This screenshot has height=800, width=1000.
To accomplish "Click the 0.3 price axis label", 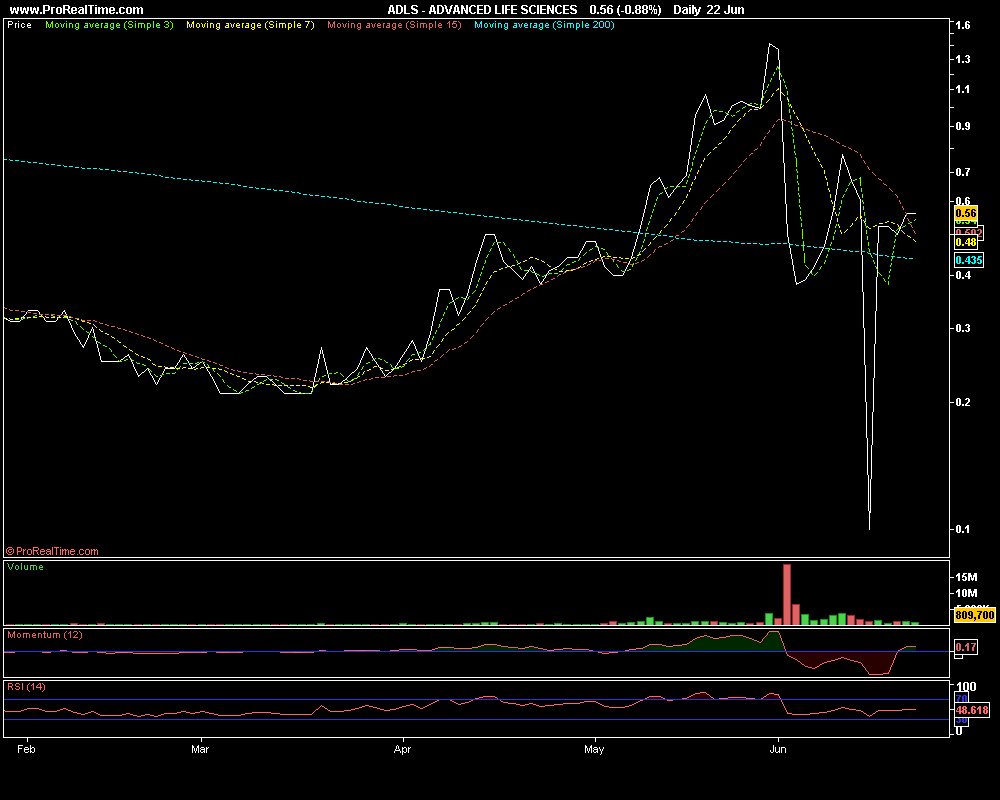I will point(963,329).
